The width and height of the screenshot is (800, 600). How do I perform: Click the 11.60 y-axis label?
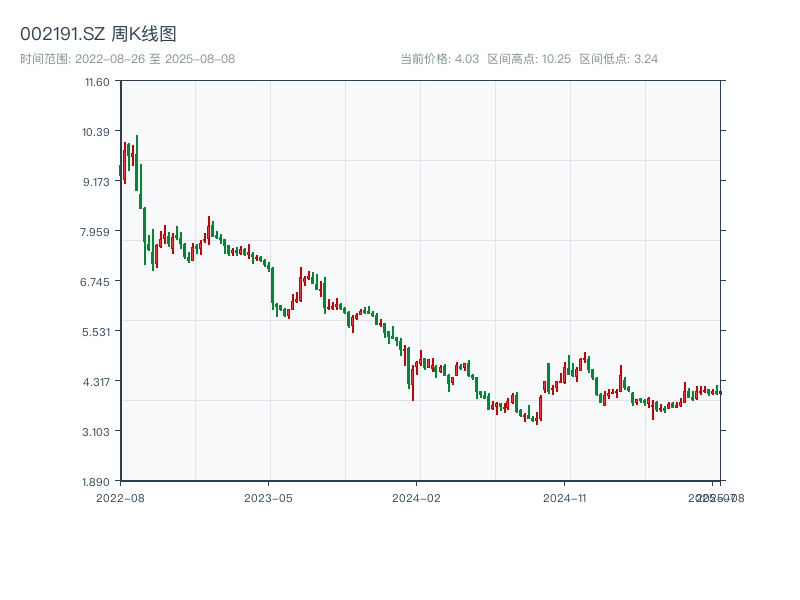[x=97, y=81]
